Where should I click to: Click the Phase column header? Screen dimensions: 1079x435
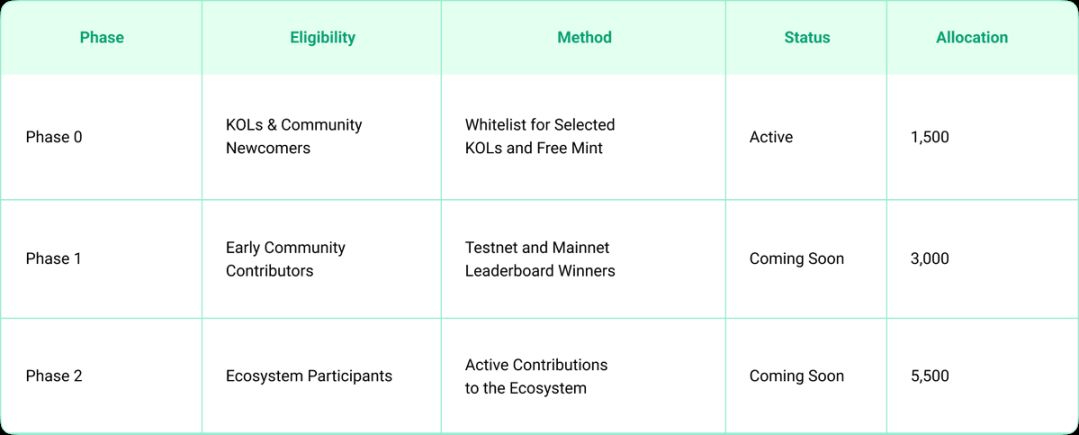[102, 38]
